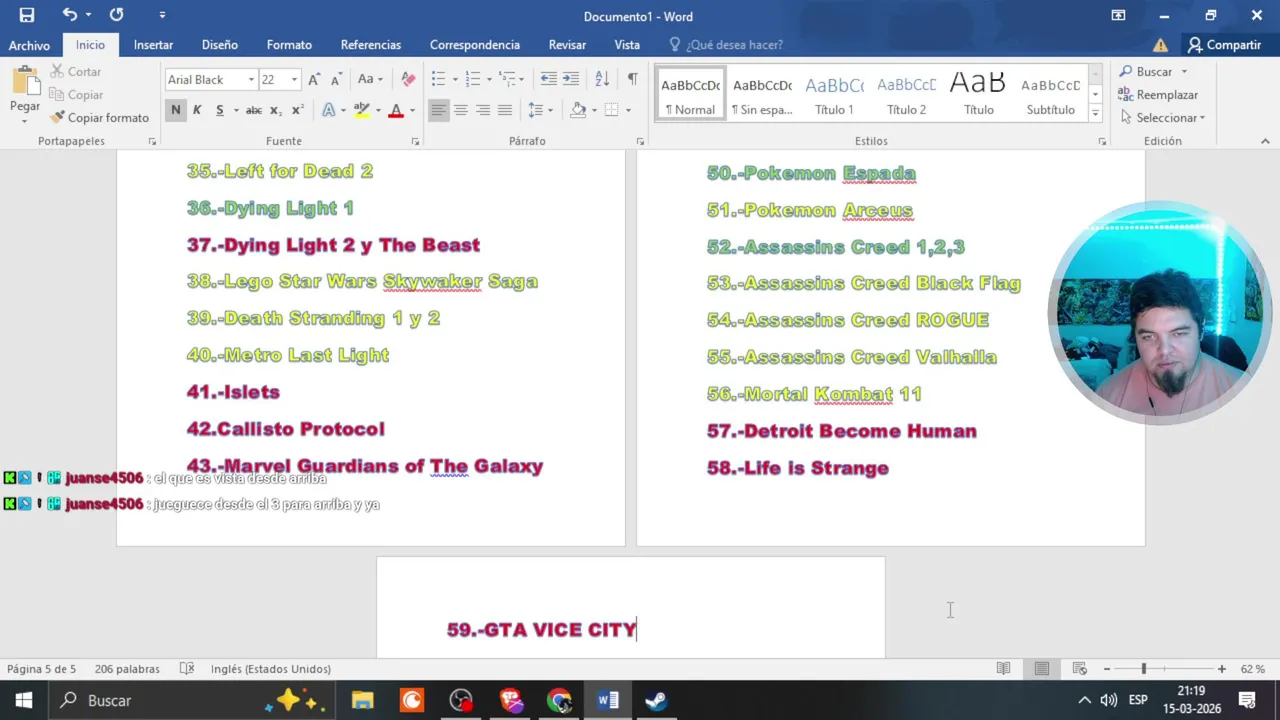Toggle italic K formatting

pos(197,110)
